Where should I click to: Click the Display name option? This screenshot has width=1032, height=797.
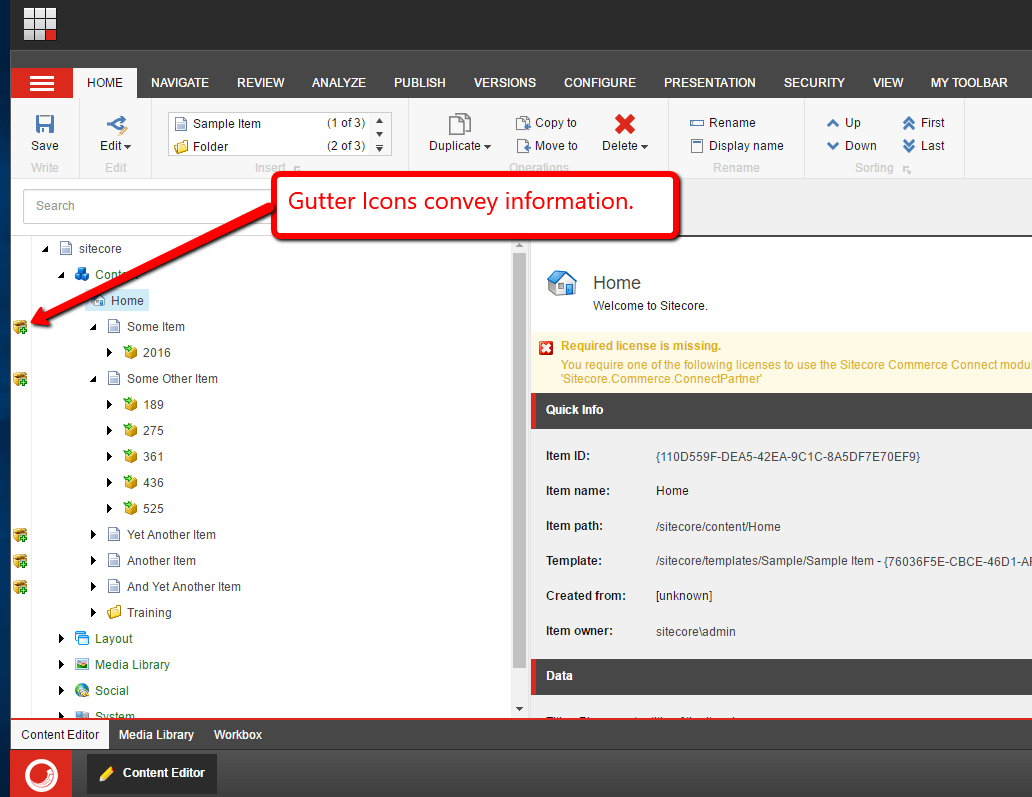pos(736,146)
